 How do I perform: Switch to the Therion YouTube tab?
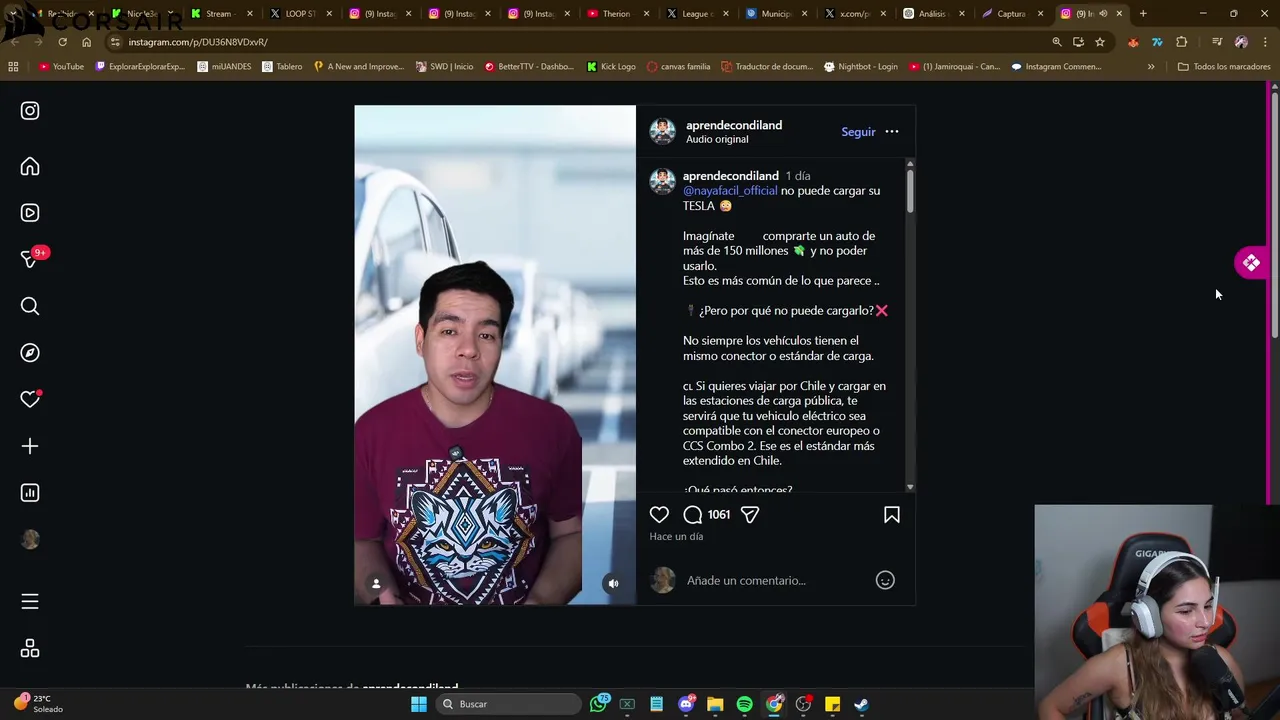pos(616,14)
